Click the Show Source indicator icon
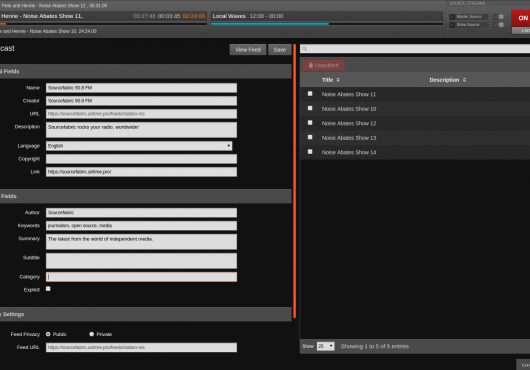Viewport: 530px width, 370px height. (452, 25)
